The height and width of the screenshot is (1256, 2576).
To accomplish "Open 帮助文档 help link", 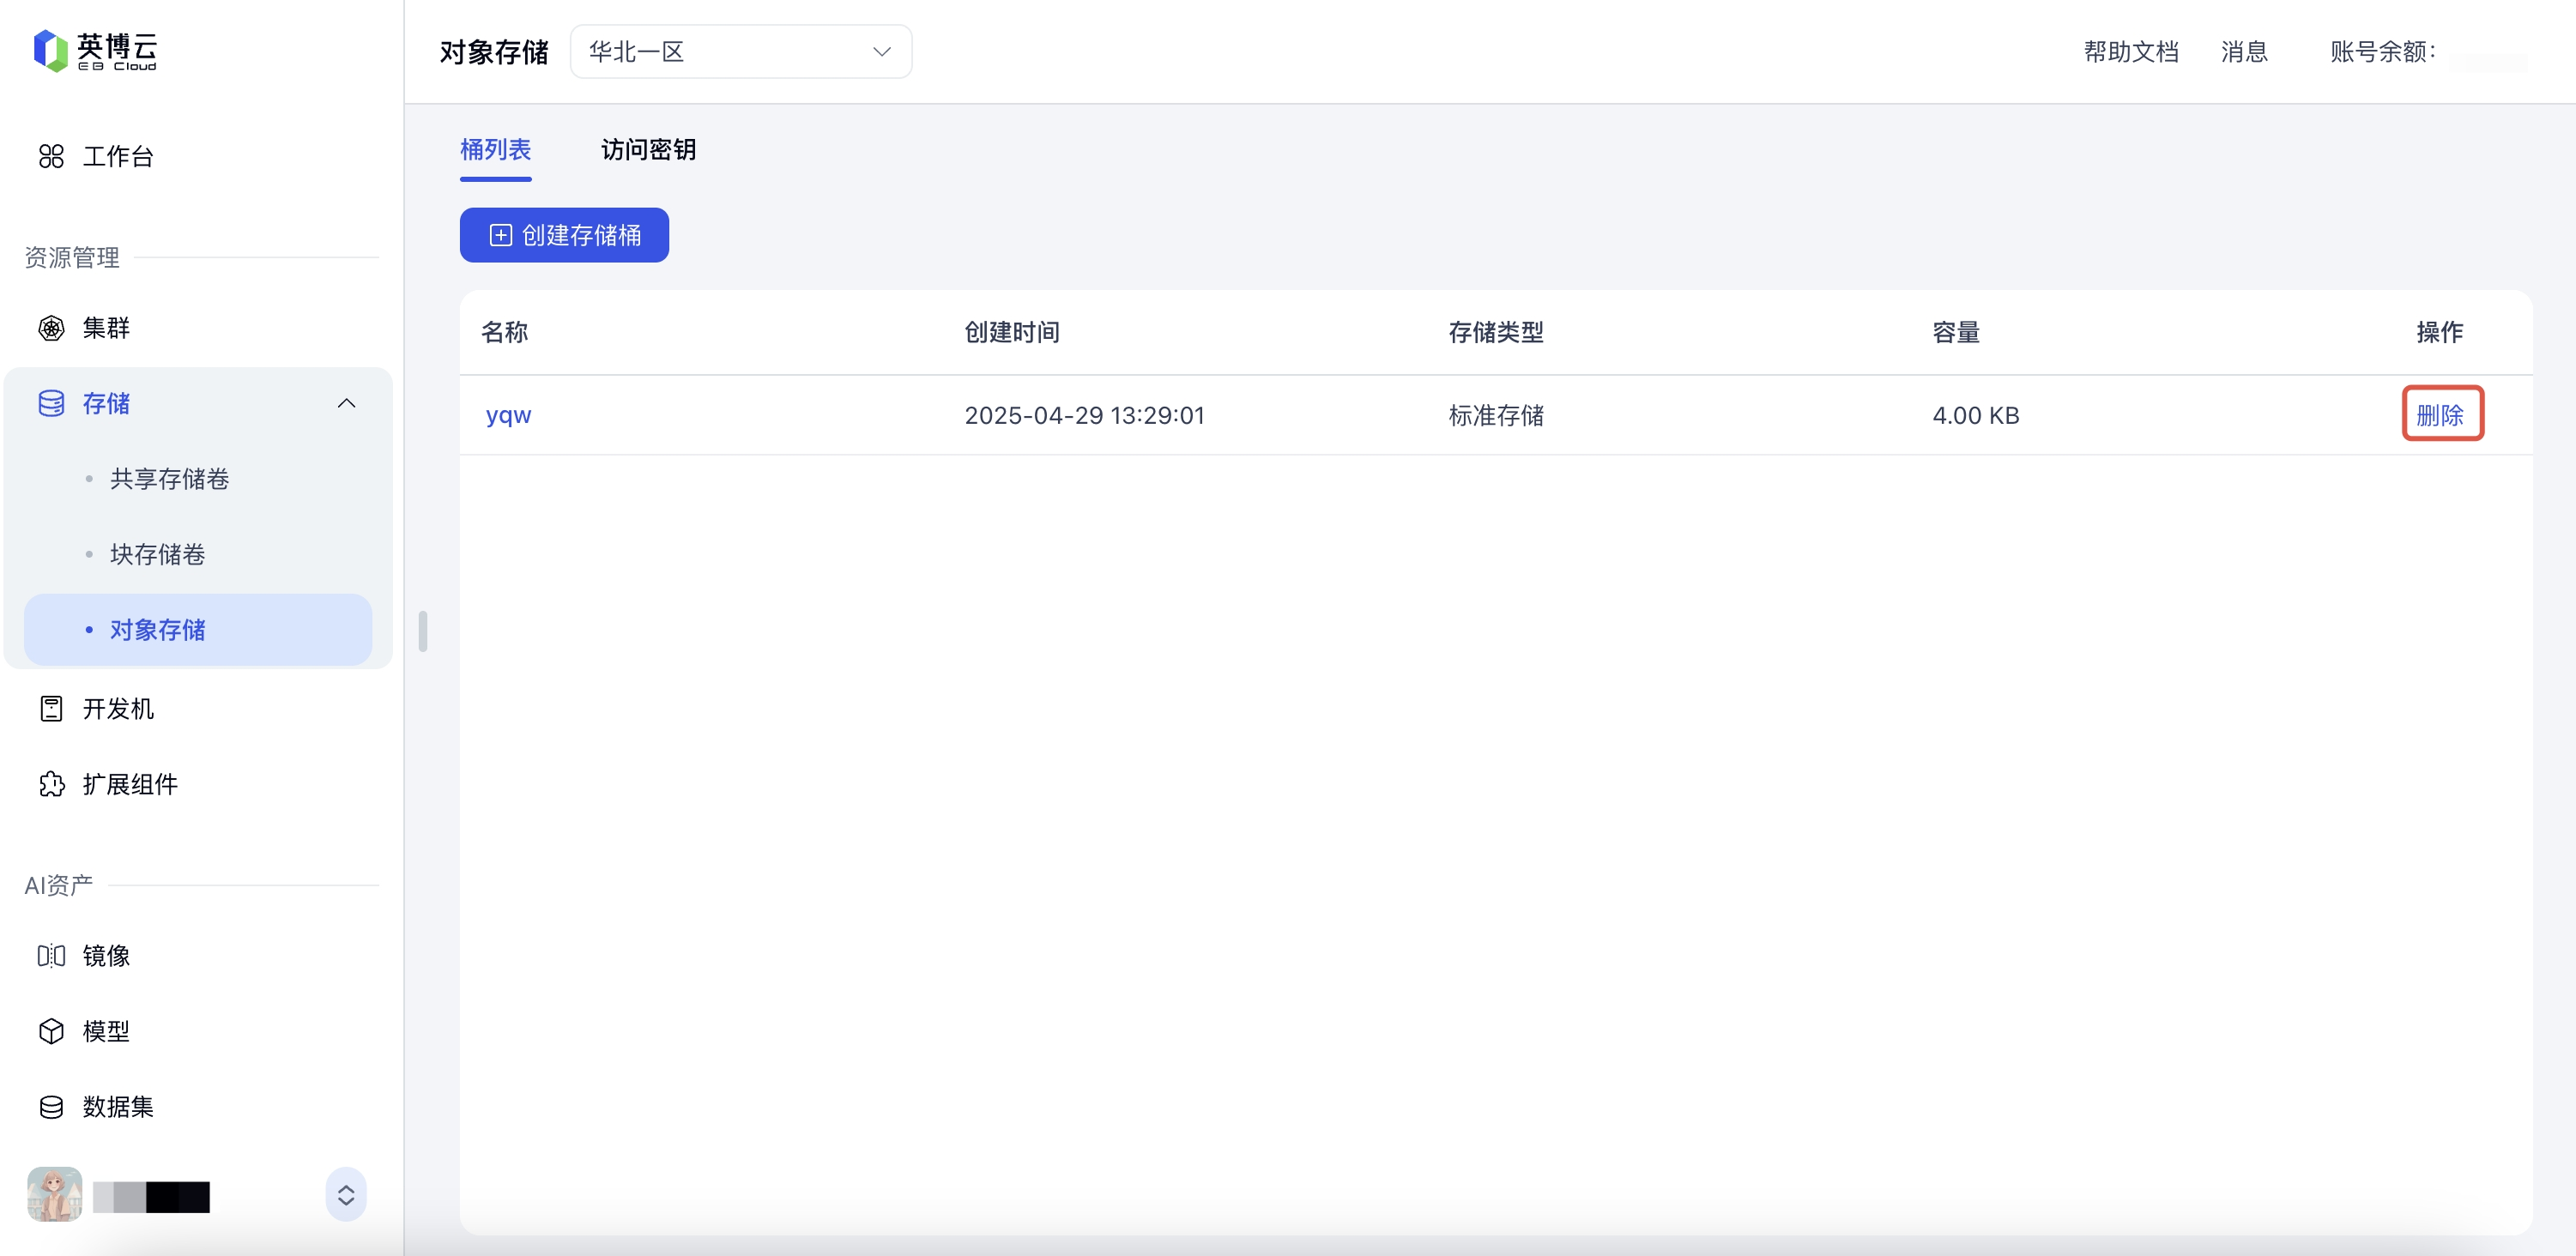I will [2130, 51].
